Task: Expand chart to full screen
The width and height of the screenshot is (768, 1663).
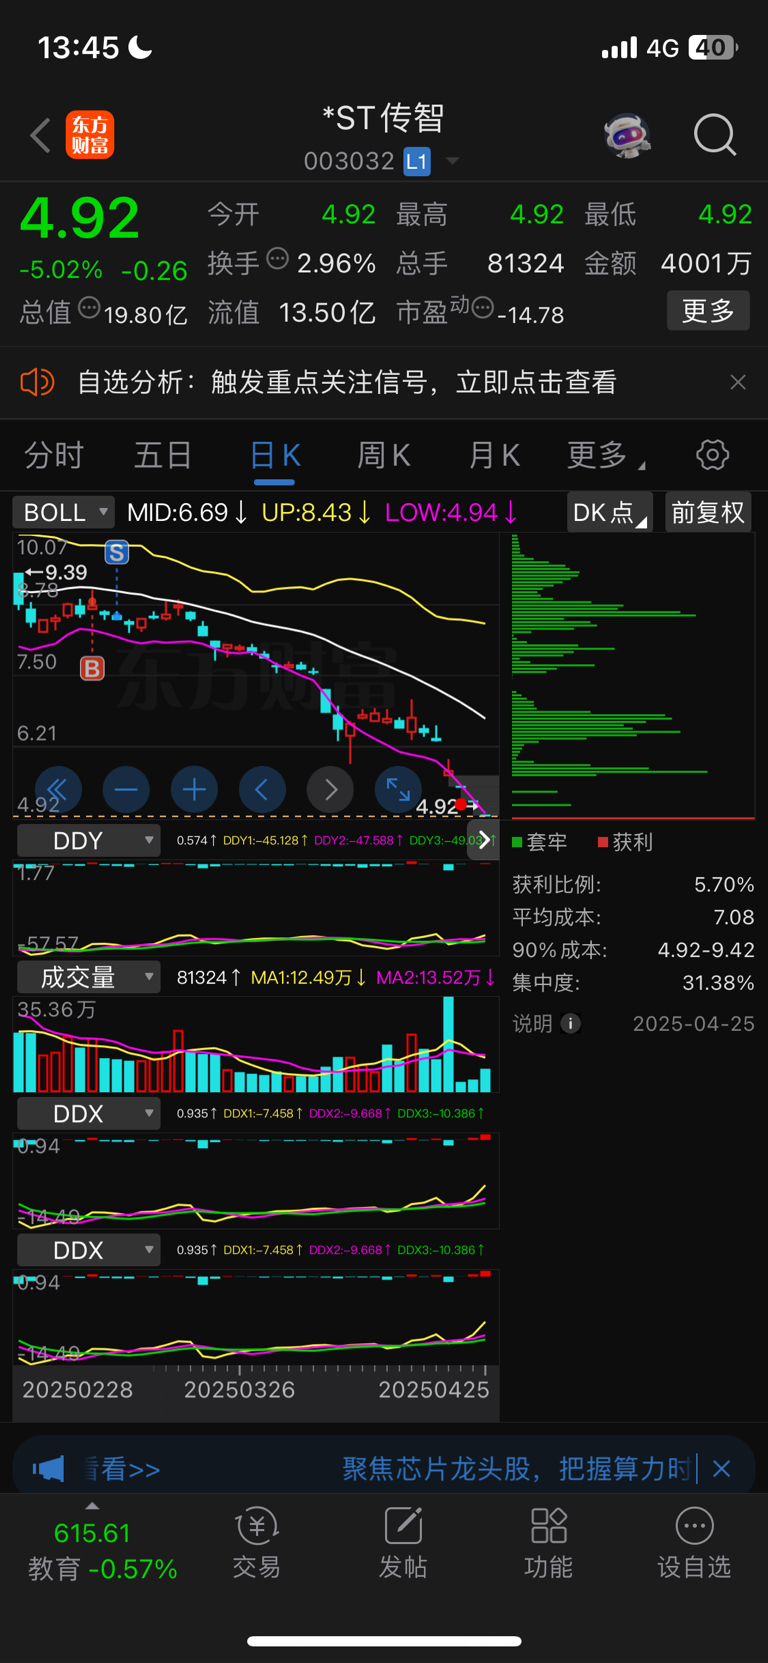Action: pos(398,790)
